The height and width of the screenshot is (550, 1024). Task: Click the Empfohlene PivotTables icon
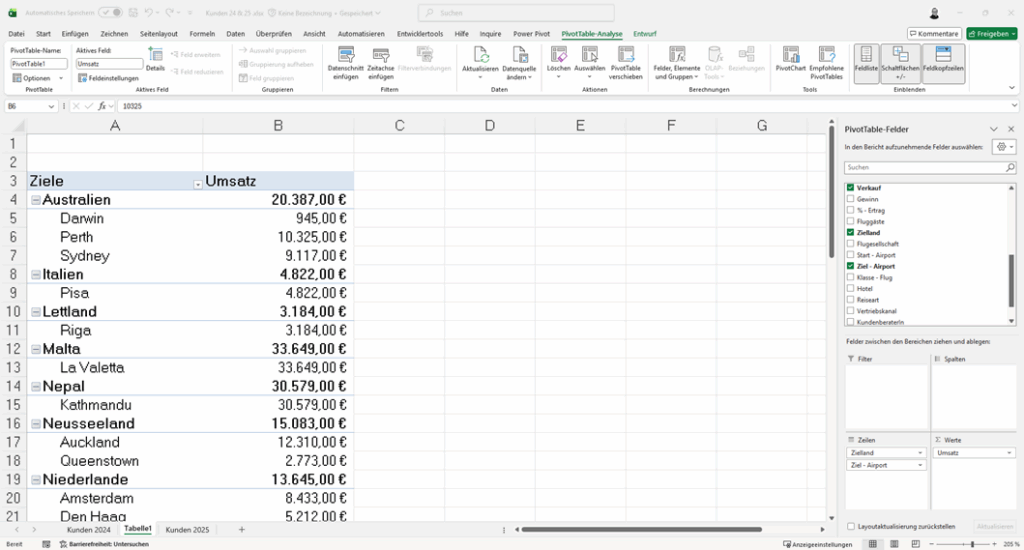pos(826,56)
